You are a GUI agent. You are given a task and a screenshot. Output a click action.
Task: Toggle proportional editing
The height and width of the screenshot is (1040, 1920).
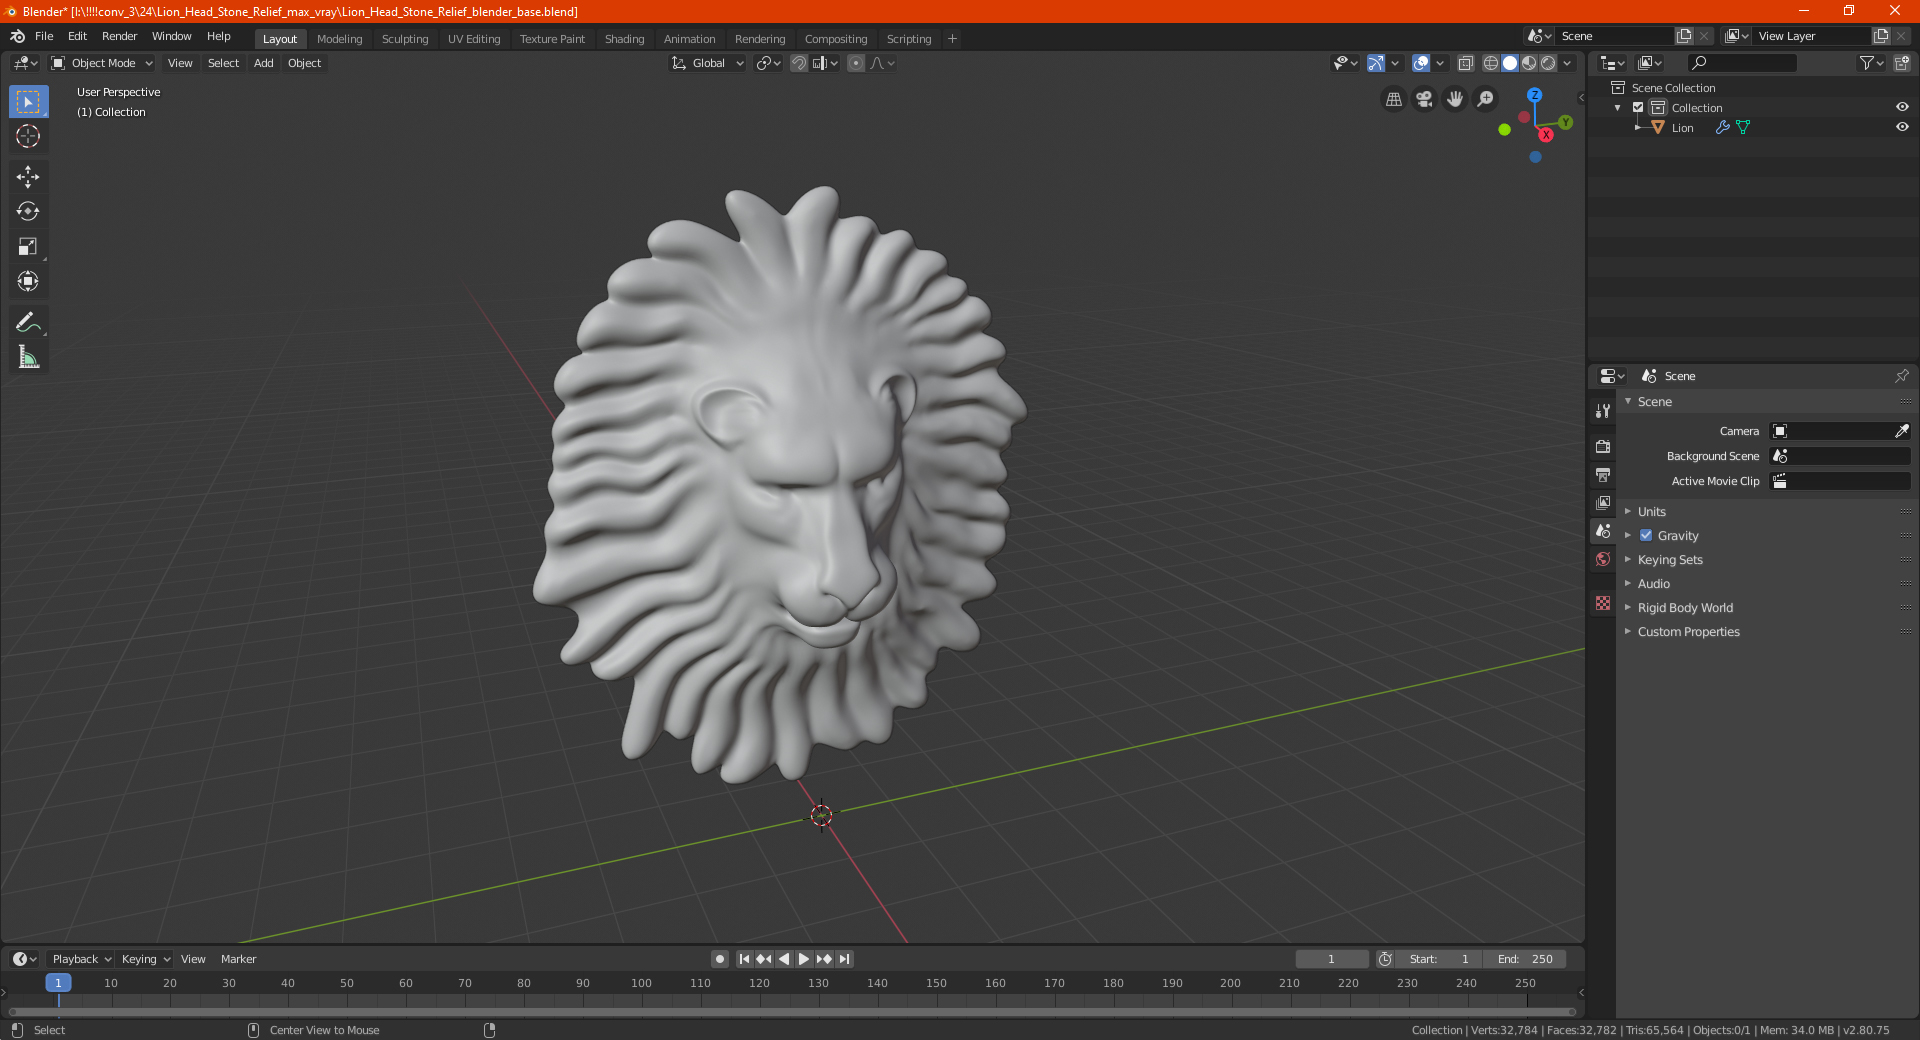point(856,63)
